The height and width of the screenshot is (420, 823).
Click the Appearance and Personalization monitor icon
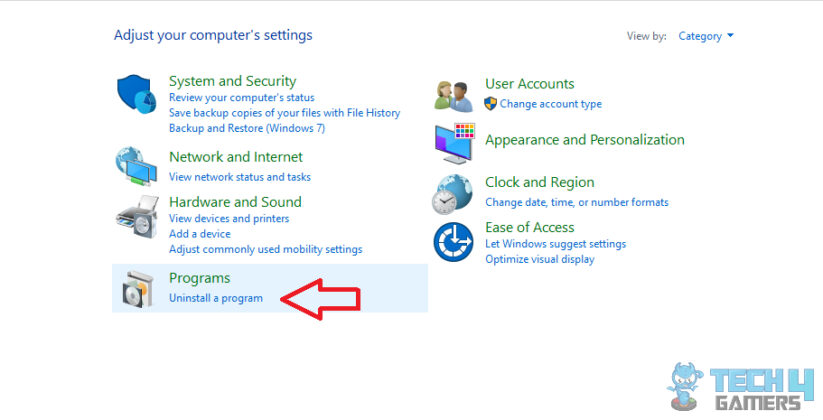(x=454, y=143)
